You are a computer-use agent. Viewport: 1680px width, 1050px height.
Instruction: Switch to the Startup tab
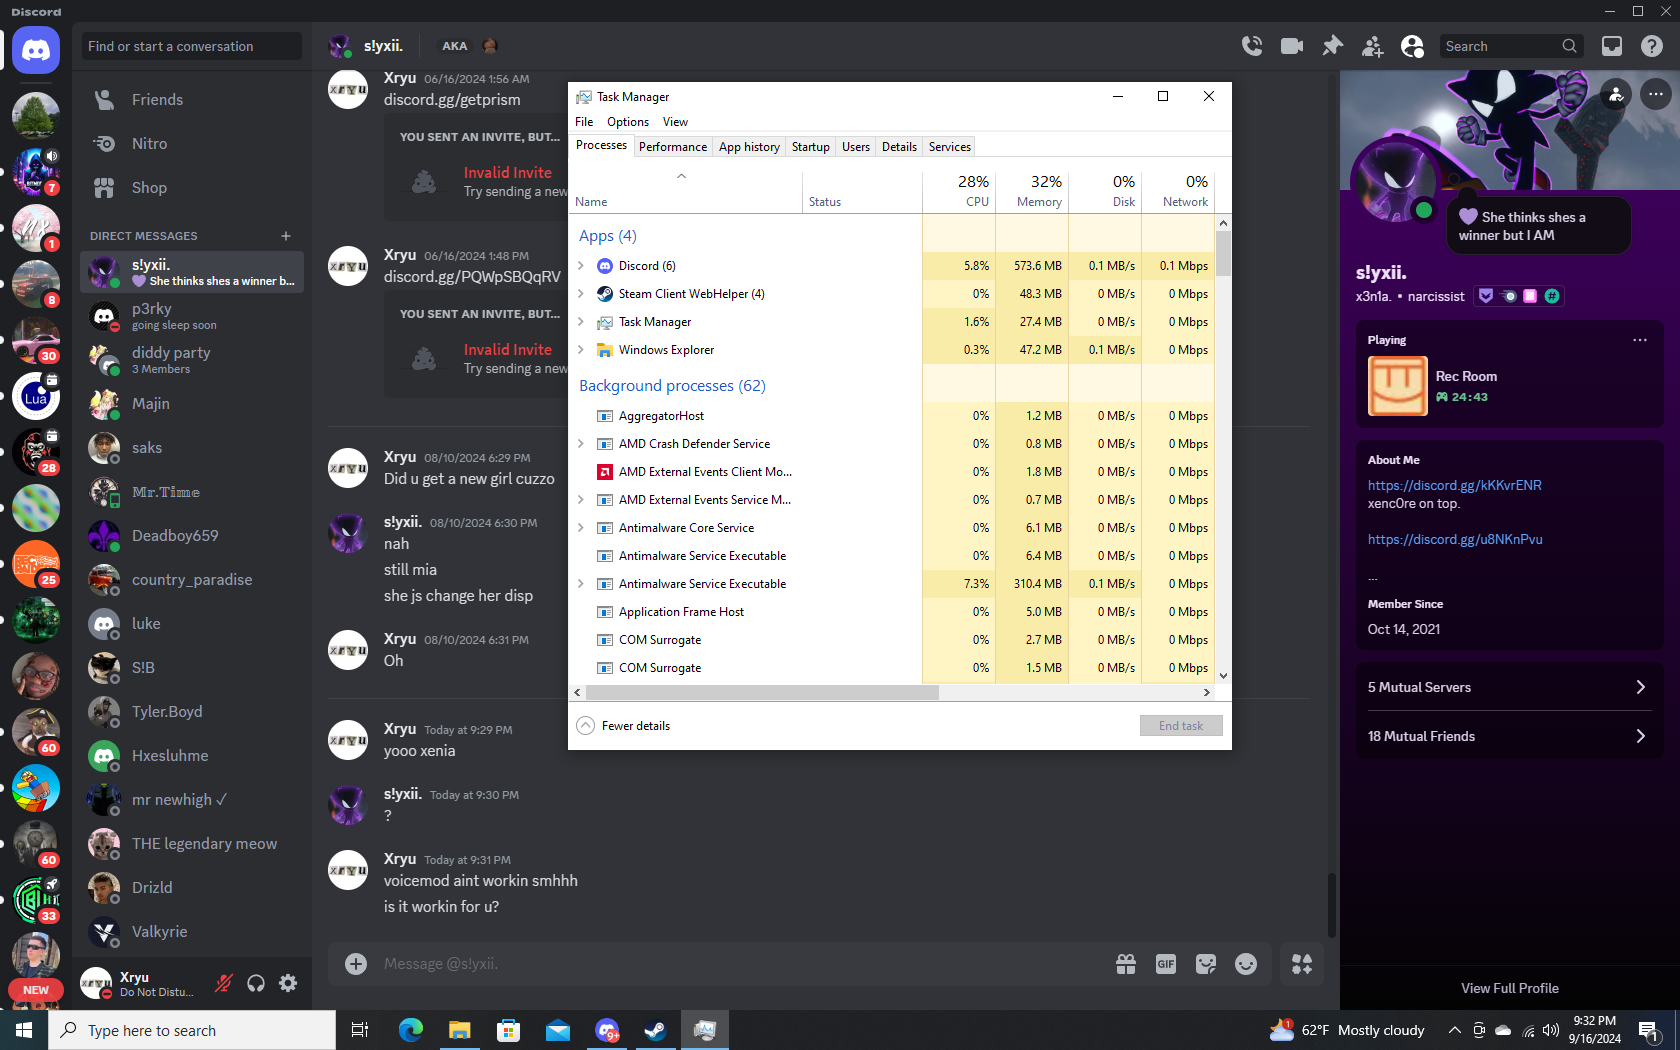811,147
